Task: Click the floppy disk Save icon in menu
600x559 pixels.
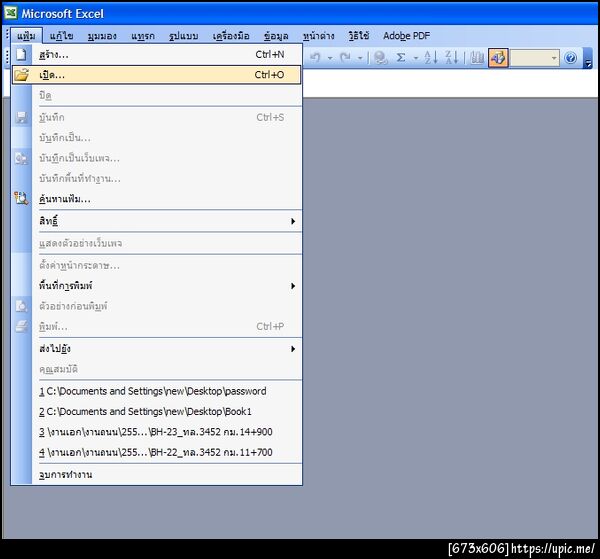Action: coord(21,117)
